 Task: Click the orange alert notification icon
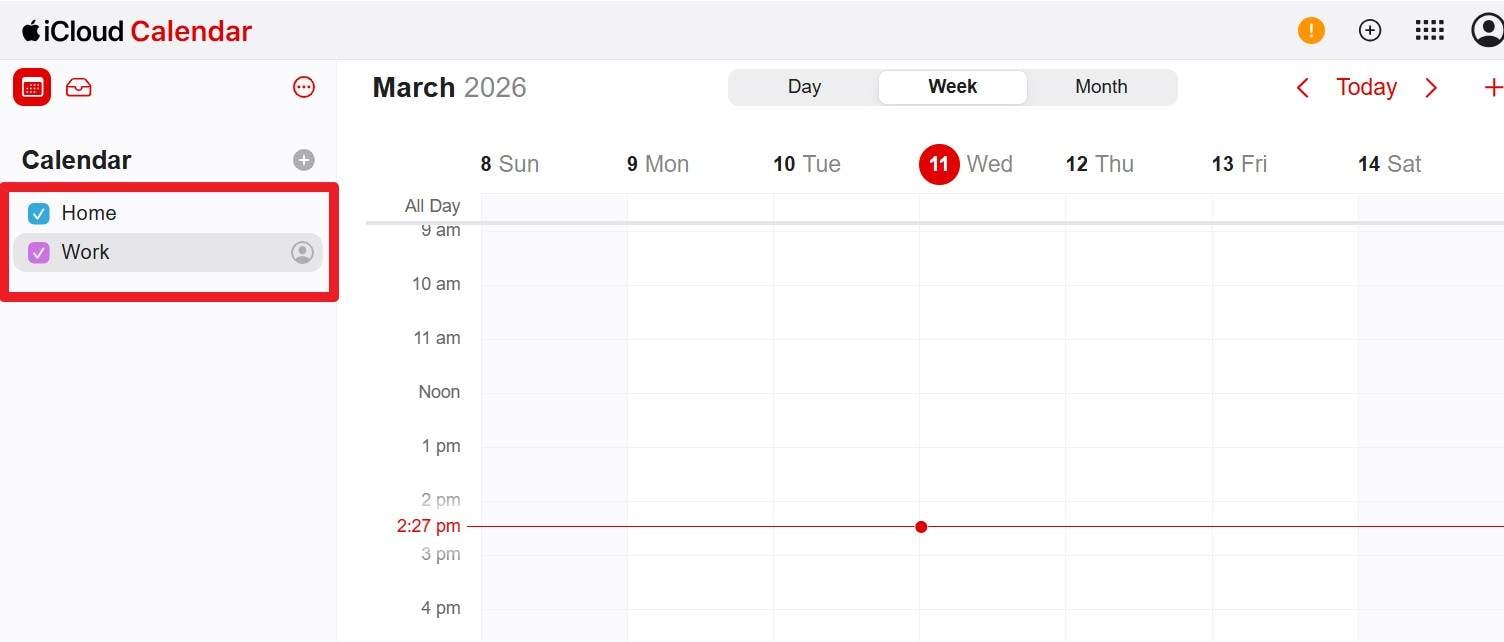[x=1310, y=30]
